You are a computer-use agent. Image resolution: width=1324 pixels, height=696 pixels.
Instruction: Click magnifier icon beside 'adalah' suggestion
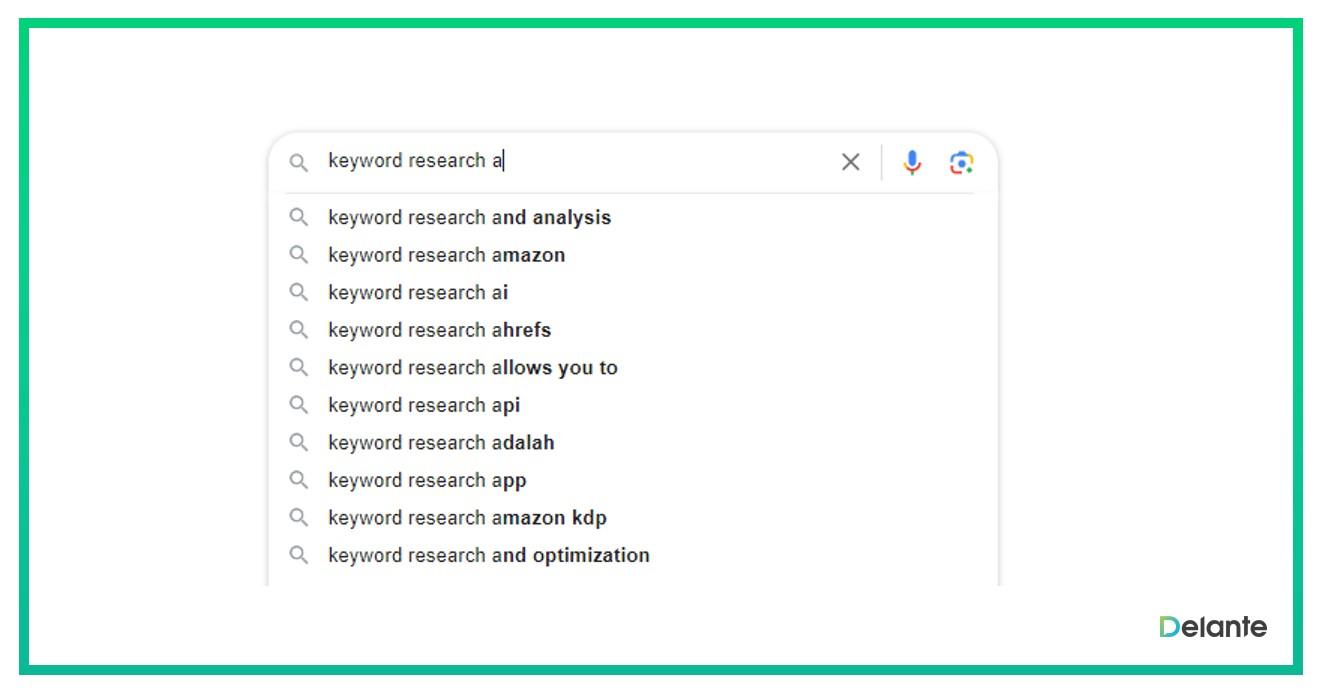point(298,442)
